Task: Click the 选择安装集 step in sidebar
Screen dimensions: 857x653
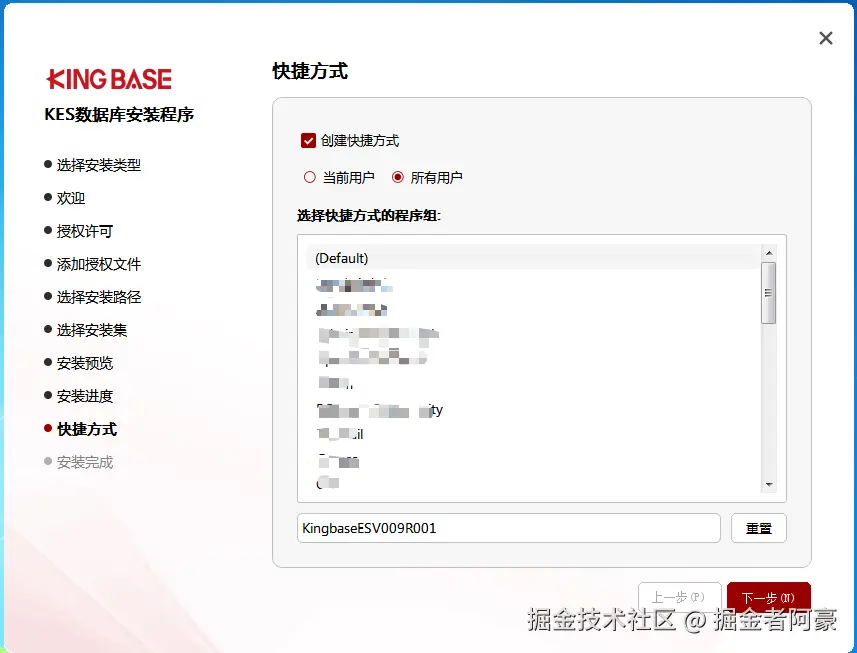Action: click(86, 330)
